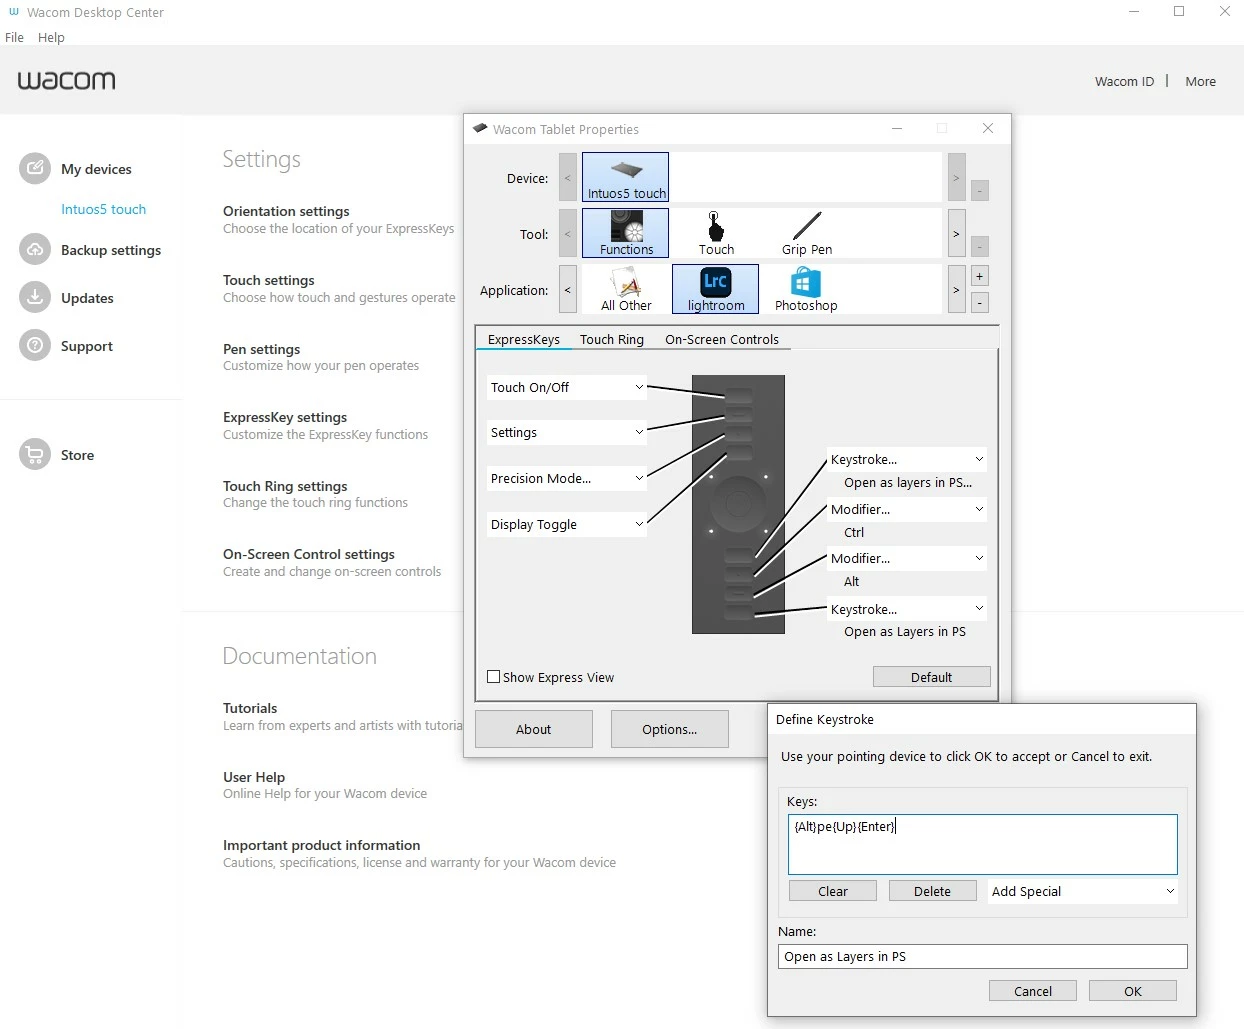Click the Backup settings cloud icon

(x=35, y=249)
